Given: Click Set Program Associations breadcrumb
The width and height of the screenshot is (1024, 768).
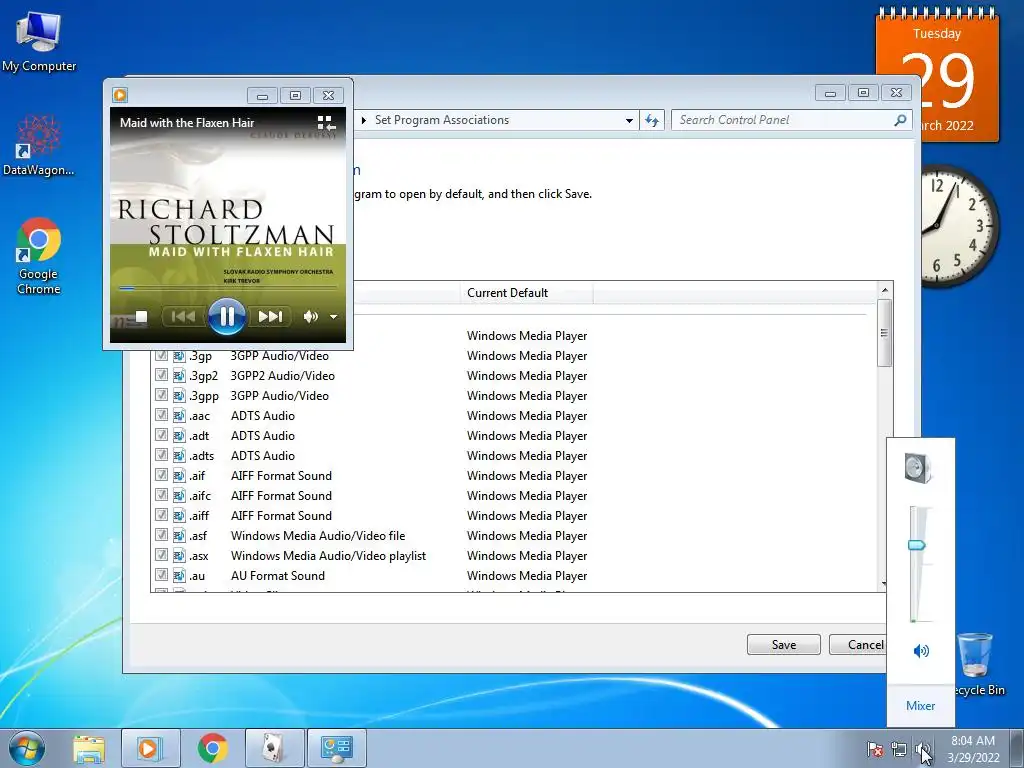Looking at the screenshot, I should point(442,120).
